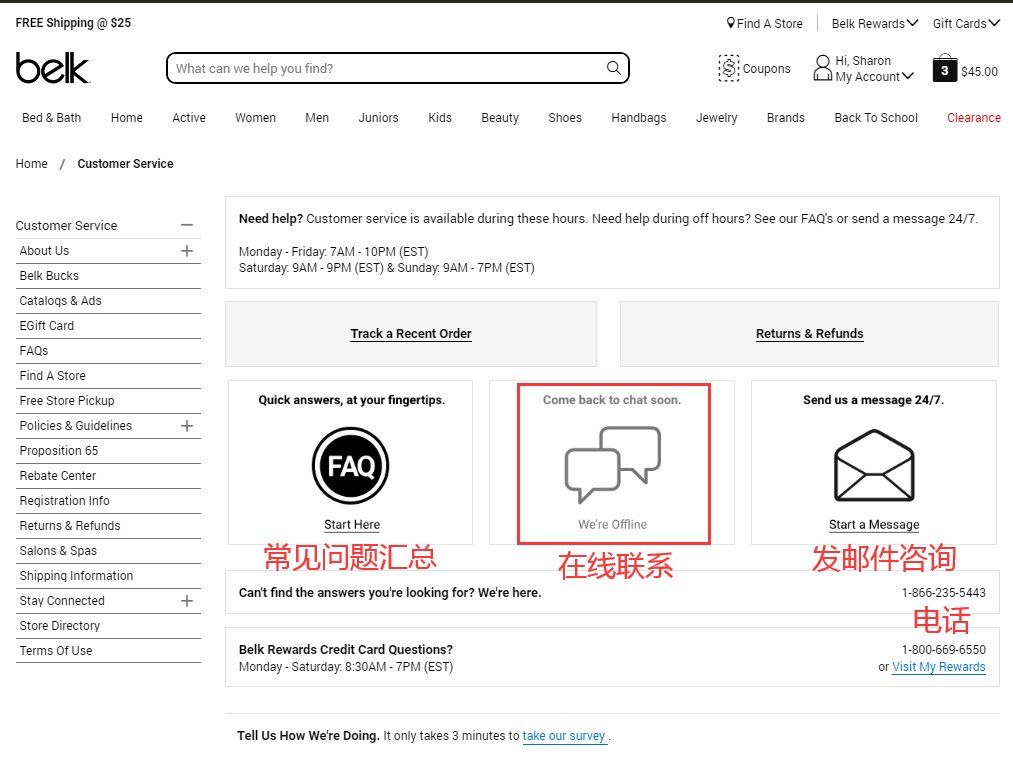The image size is (1013, 773).
Task: Open Returns & Refunds main link
Action: pyautogui.click(x=809, y=333)
